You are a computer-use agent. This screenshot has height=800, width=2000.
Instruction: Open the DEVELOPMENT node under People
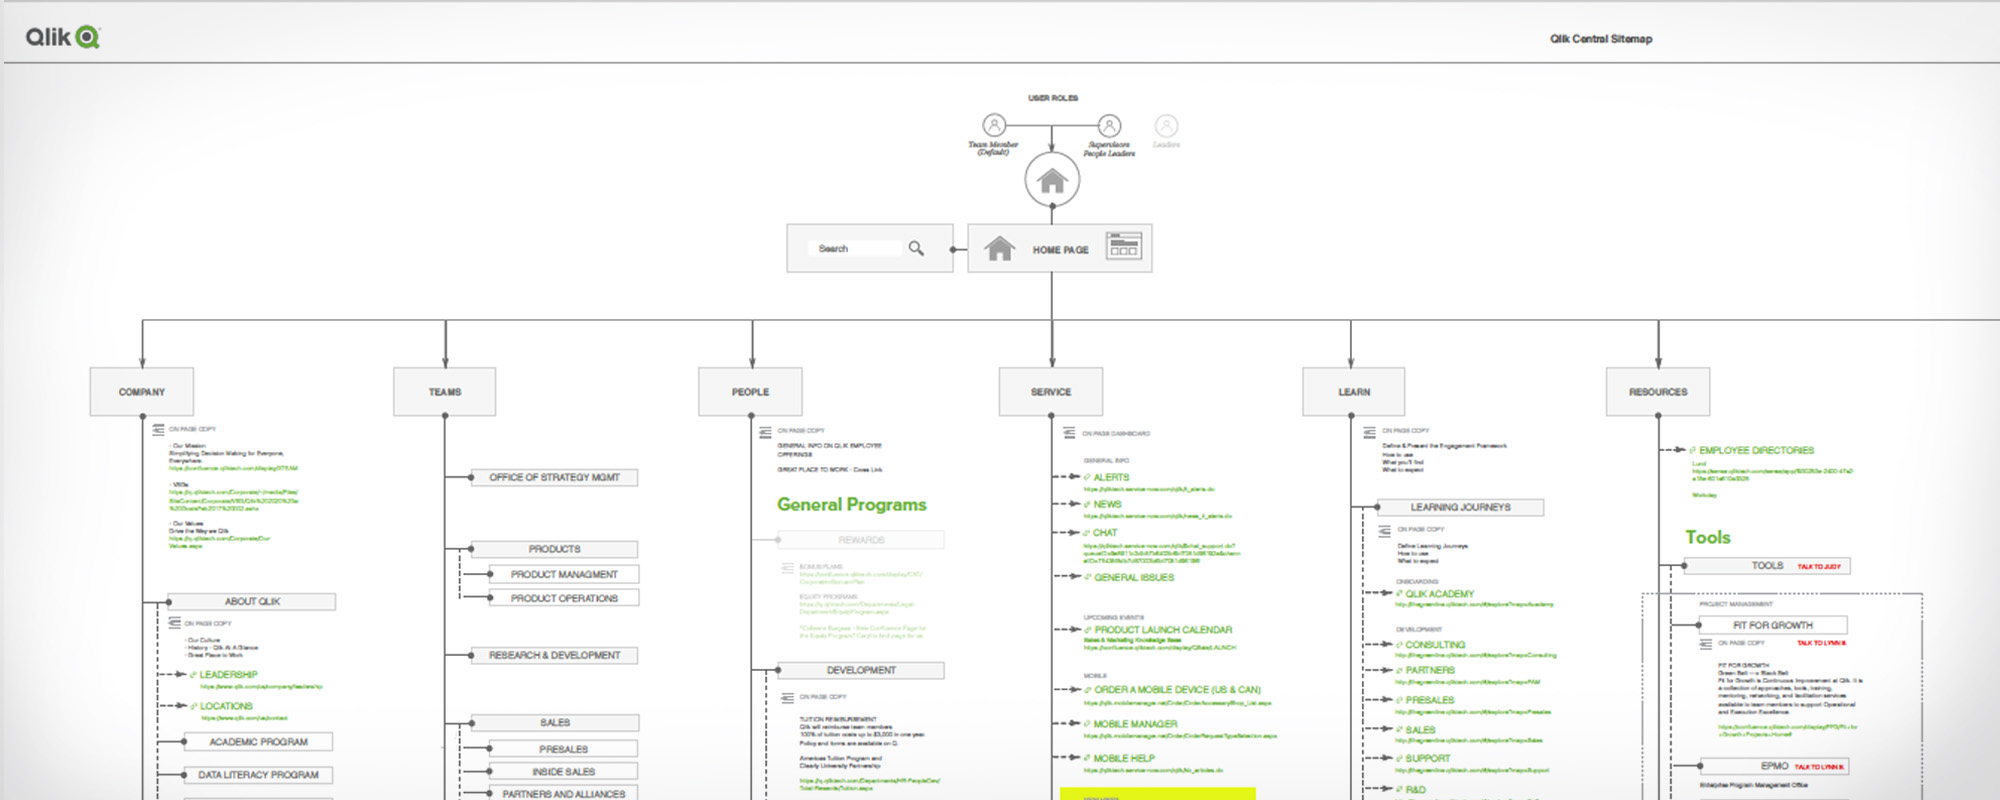click(x=861, y=670)
